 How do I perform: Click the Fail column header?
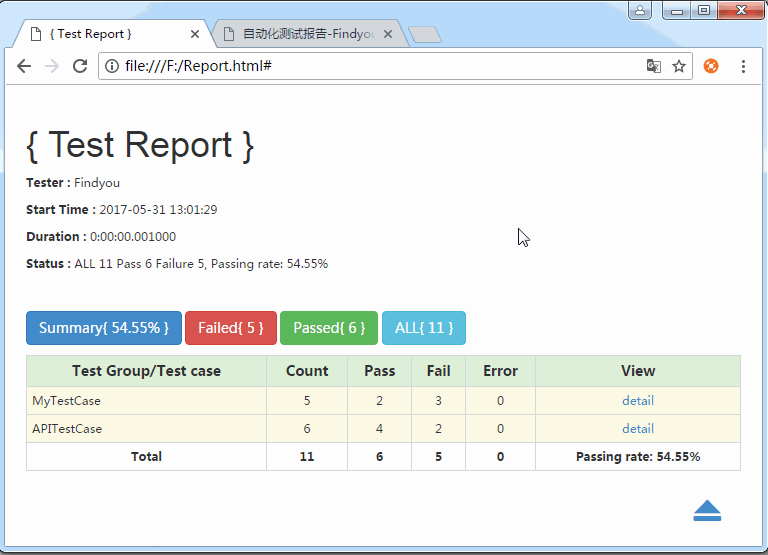(x=438, y=371)
